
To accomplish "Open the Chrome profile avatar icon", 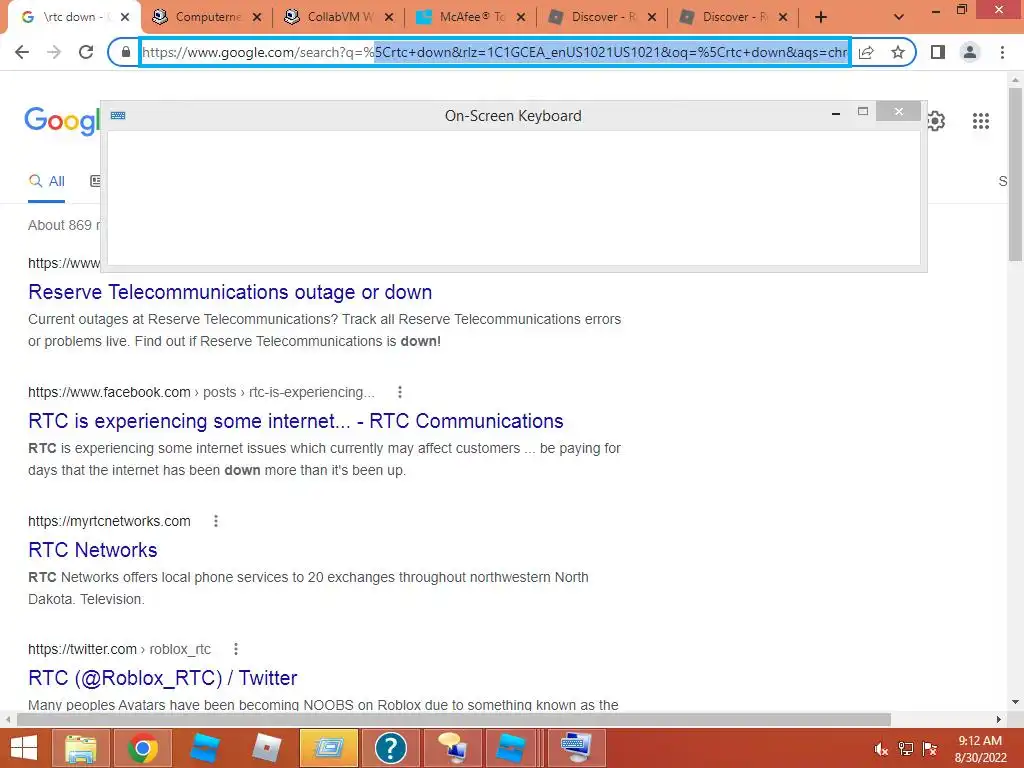I will pos(970,52).
